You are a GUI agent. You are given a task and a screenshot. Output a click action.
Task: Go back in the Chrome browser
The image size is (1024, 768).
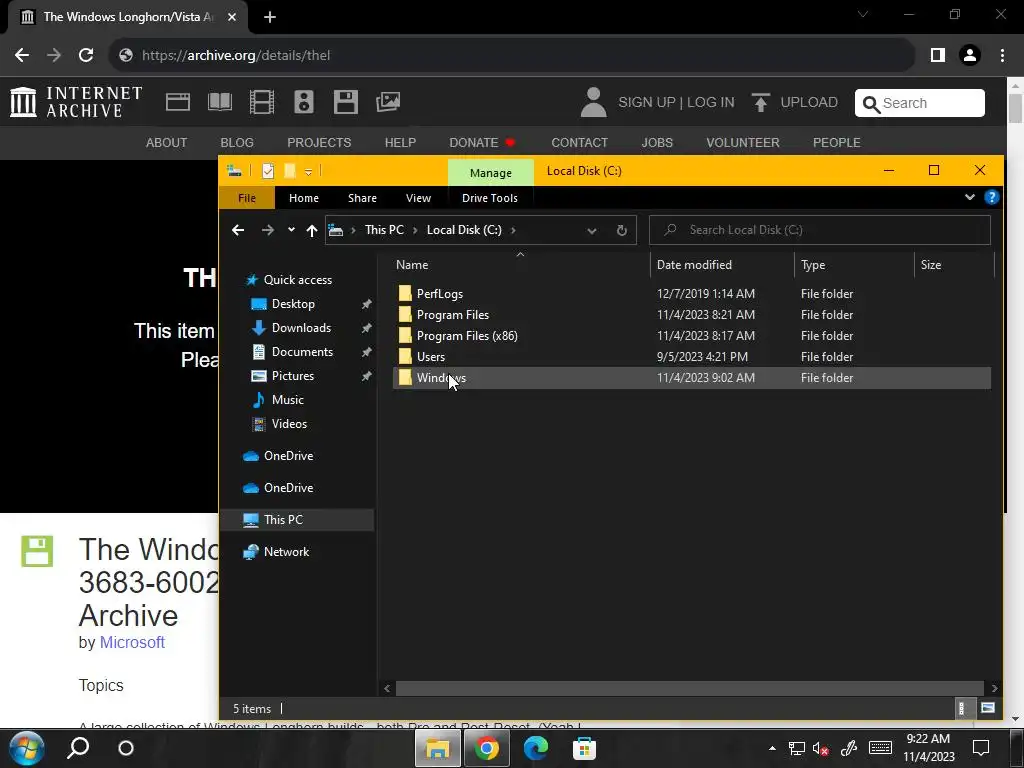pos(22,56)
